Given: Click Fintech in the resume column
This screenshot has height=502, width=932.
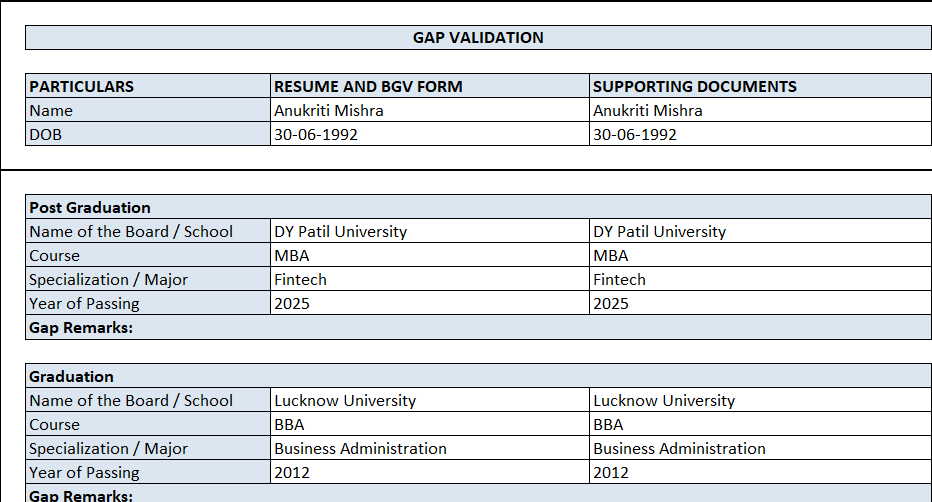Looking at the screenshot, I should 430,280.
